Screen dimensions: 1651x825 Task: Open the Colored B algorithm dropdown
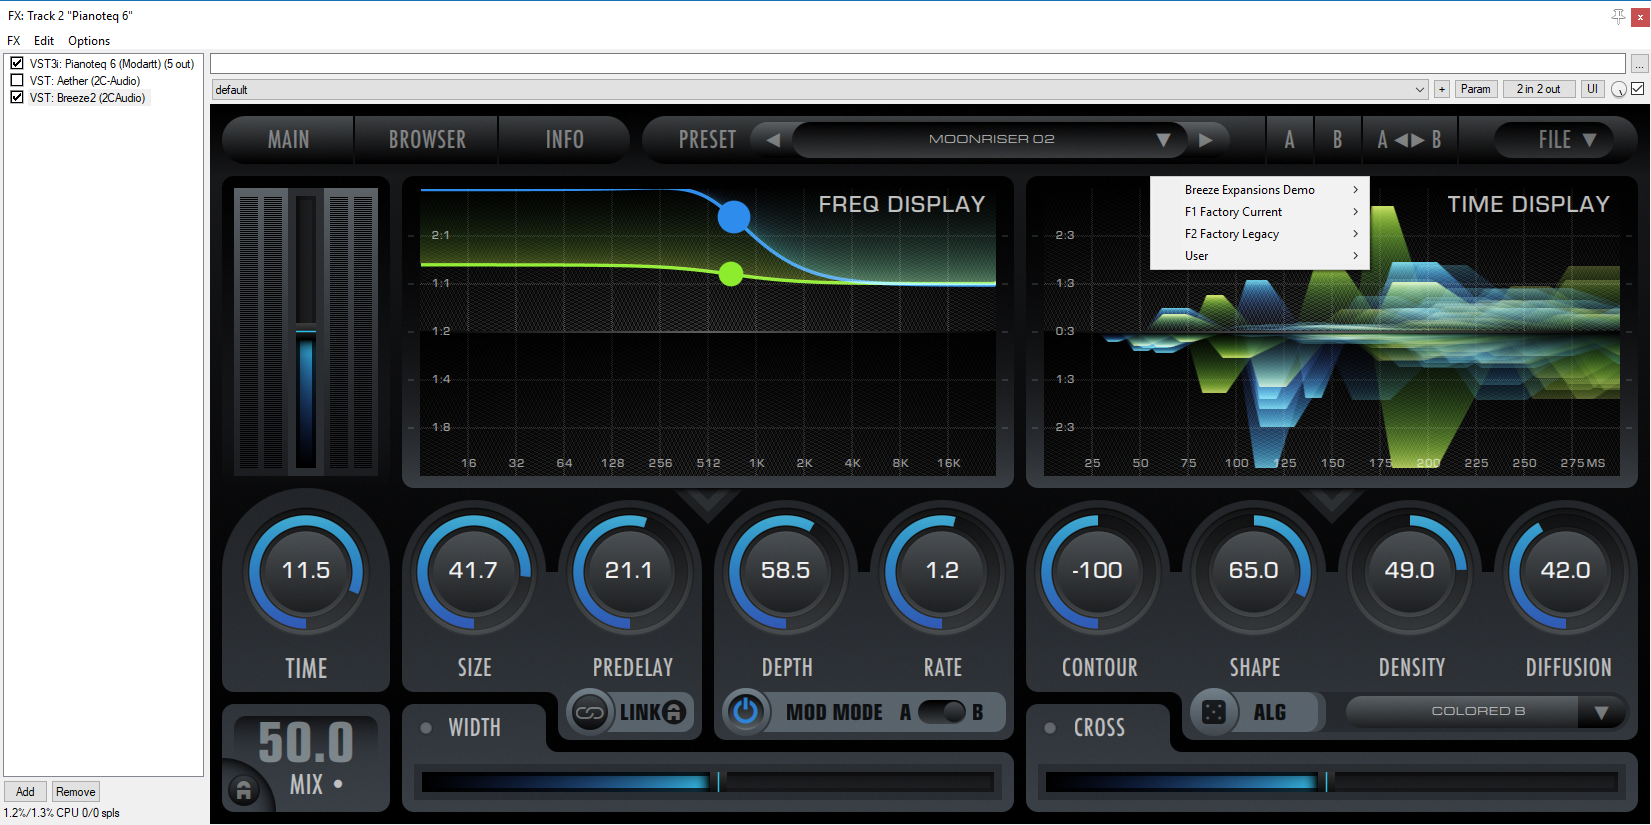(1601, 712)
